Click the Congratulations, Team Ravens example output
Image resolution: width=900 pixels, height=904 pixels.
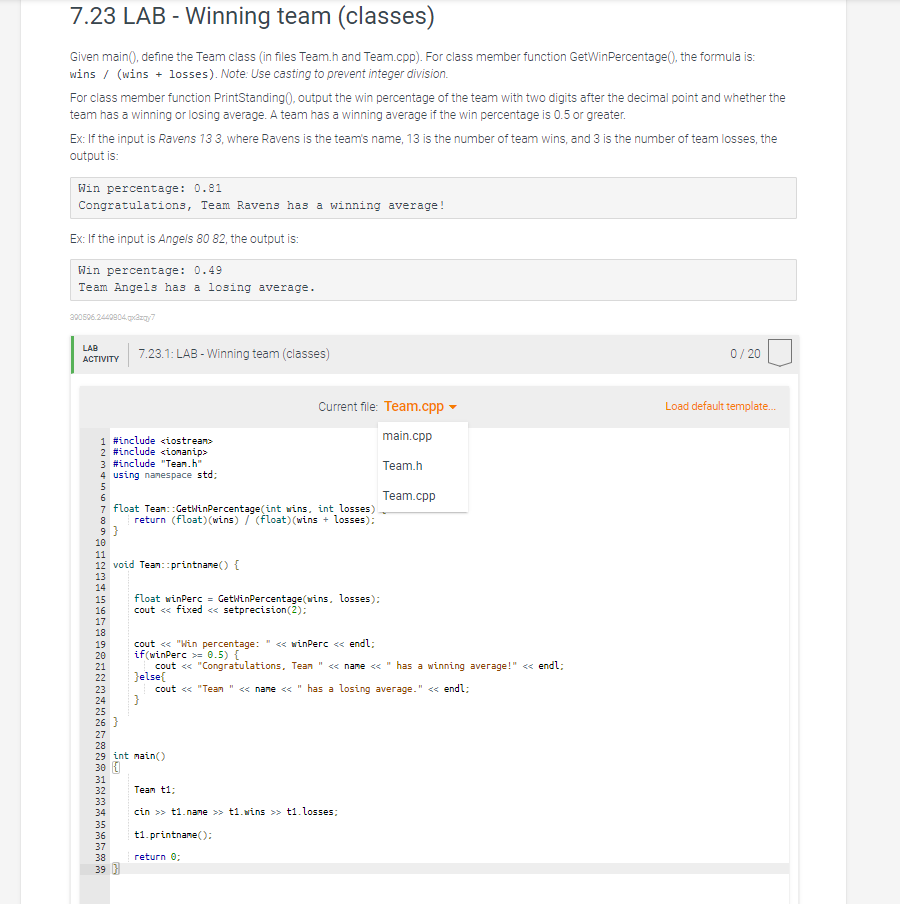262,205
